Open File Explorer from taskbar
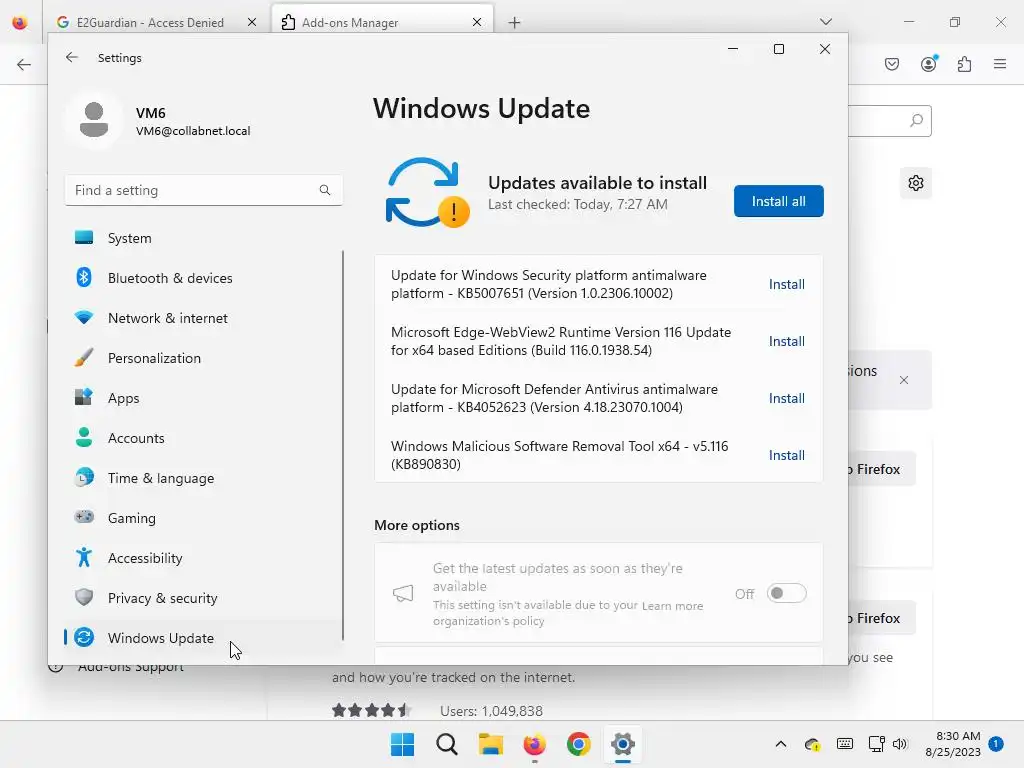Viewport: 1024px width, 768px height. click(x=490, y=744)
